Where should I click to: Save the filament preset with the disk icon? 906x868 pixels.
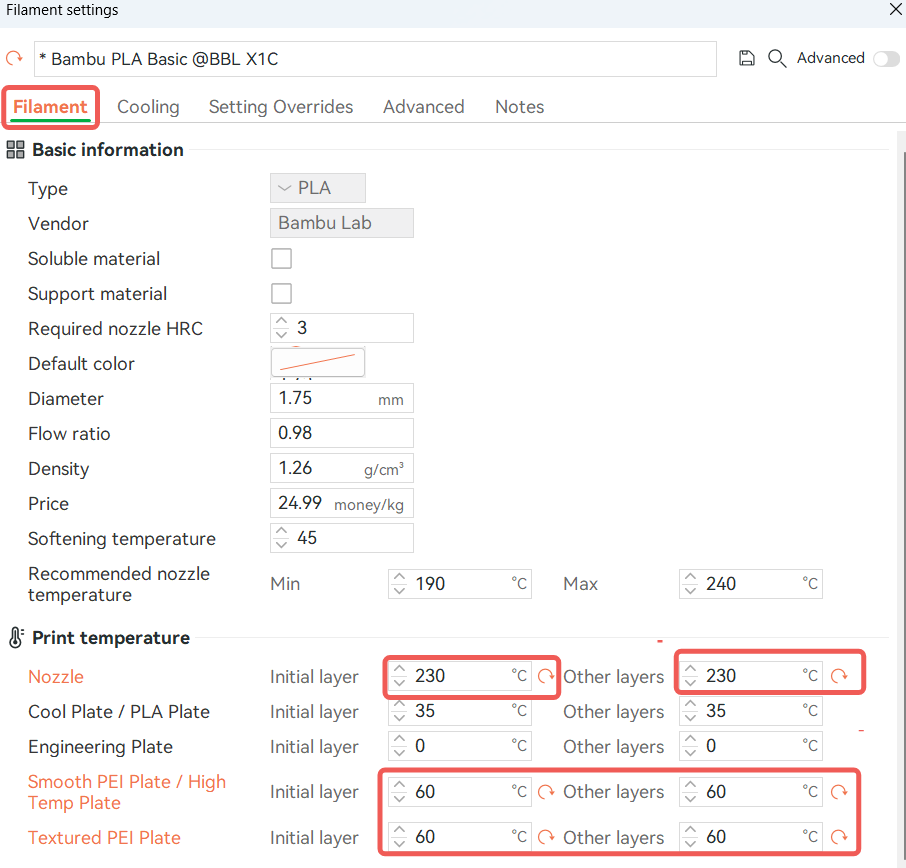[x=747, y=58]
